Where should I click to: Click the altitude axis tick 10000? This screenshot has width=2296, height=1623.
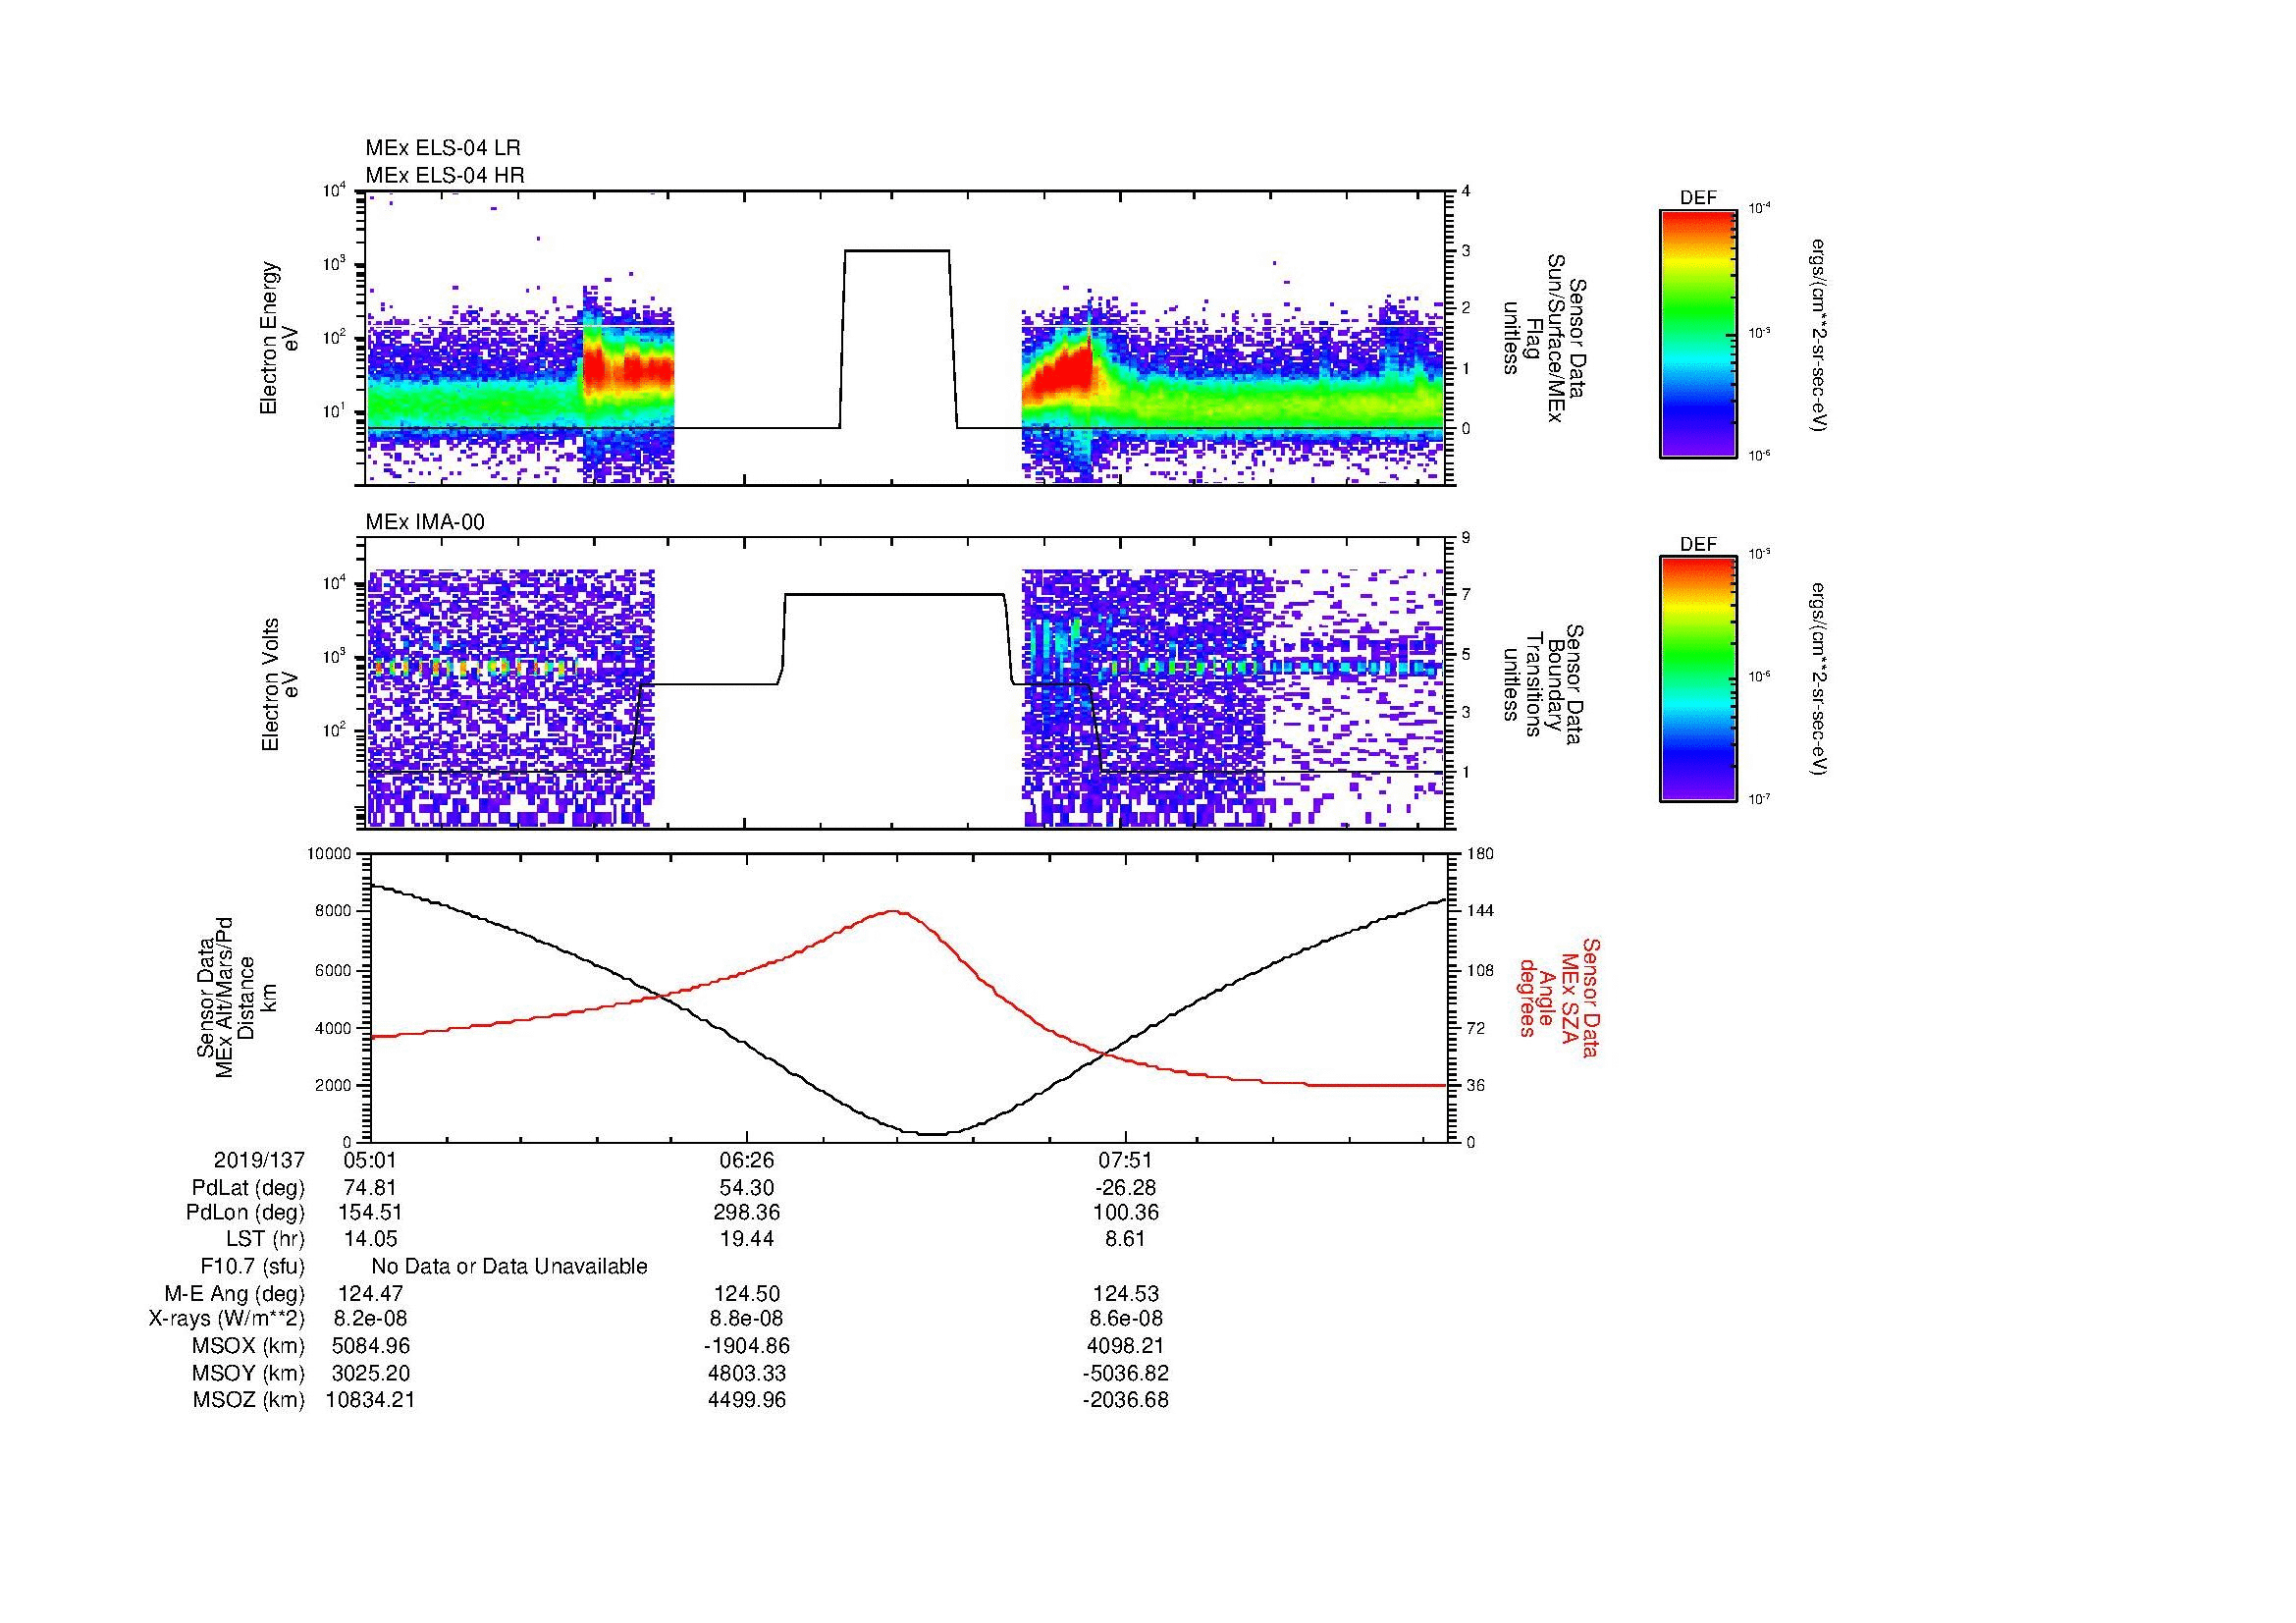(329, 854)
